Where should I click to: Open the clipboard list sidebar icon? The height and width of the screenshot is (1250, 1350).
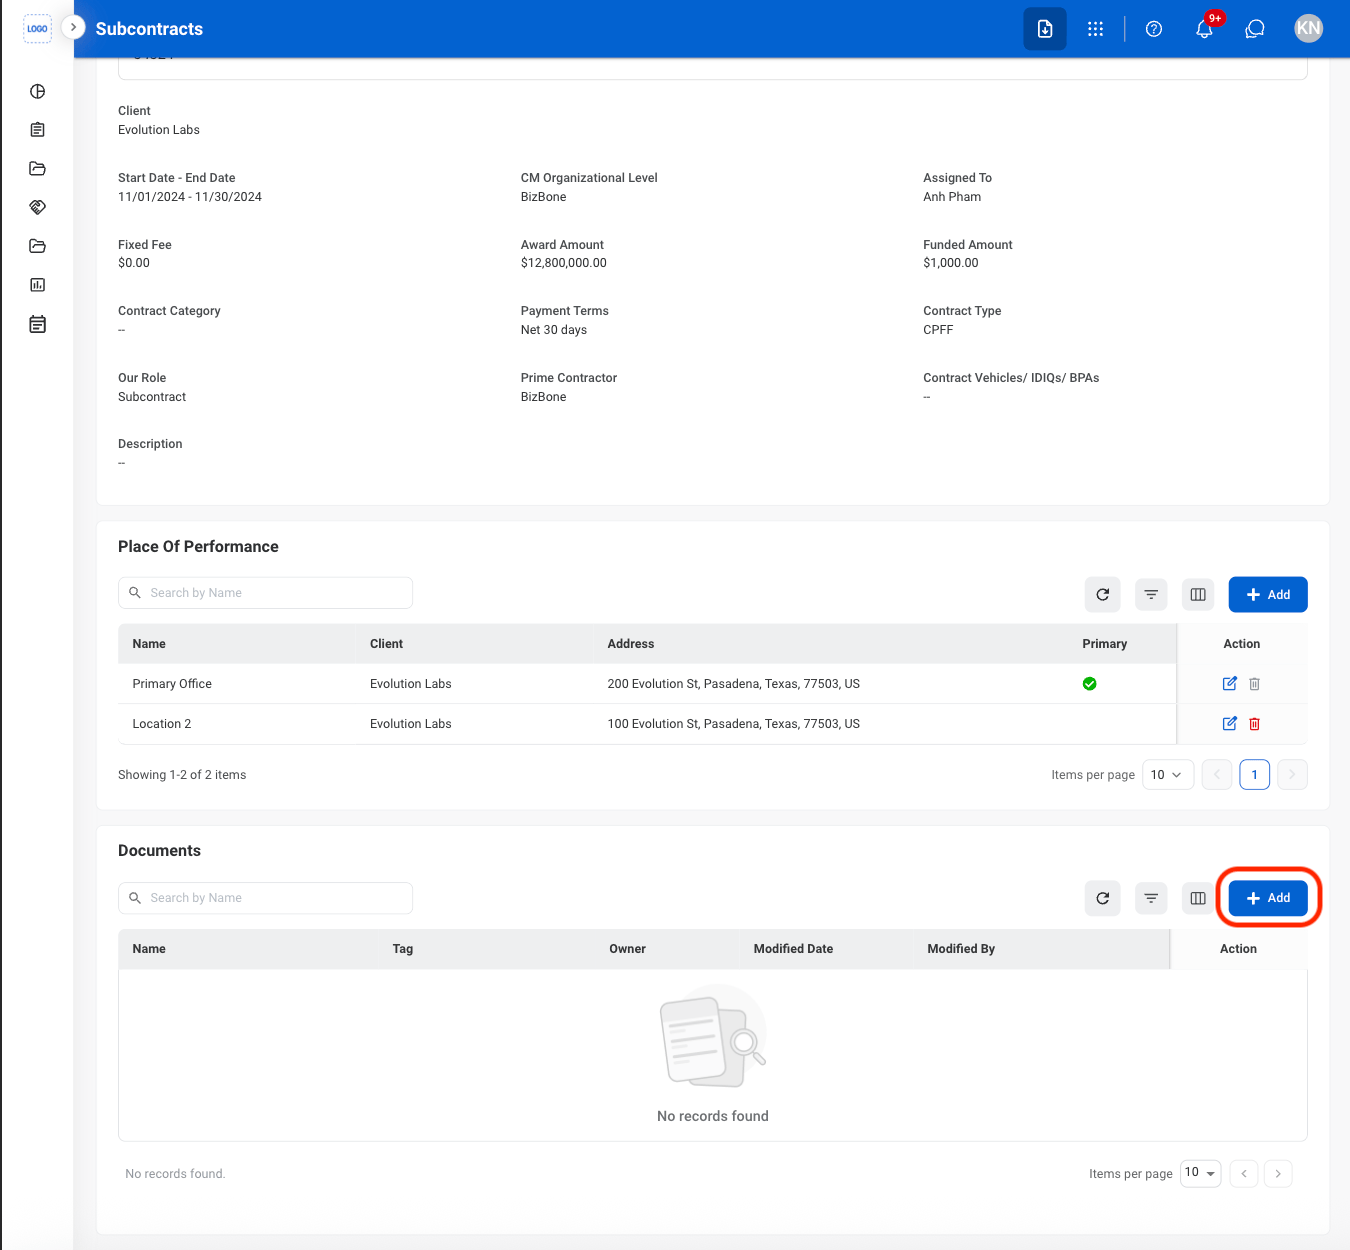coord(38,130)
